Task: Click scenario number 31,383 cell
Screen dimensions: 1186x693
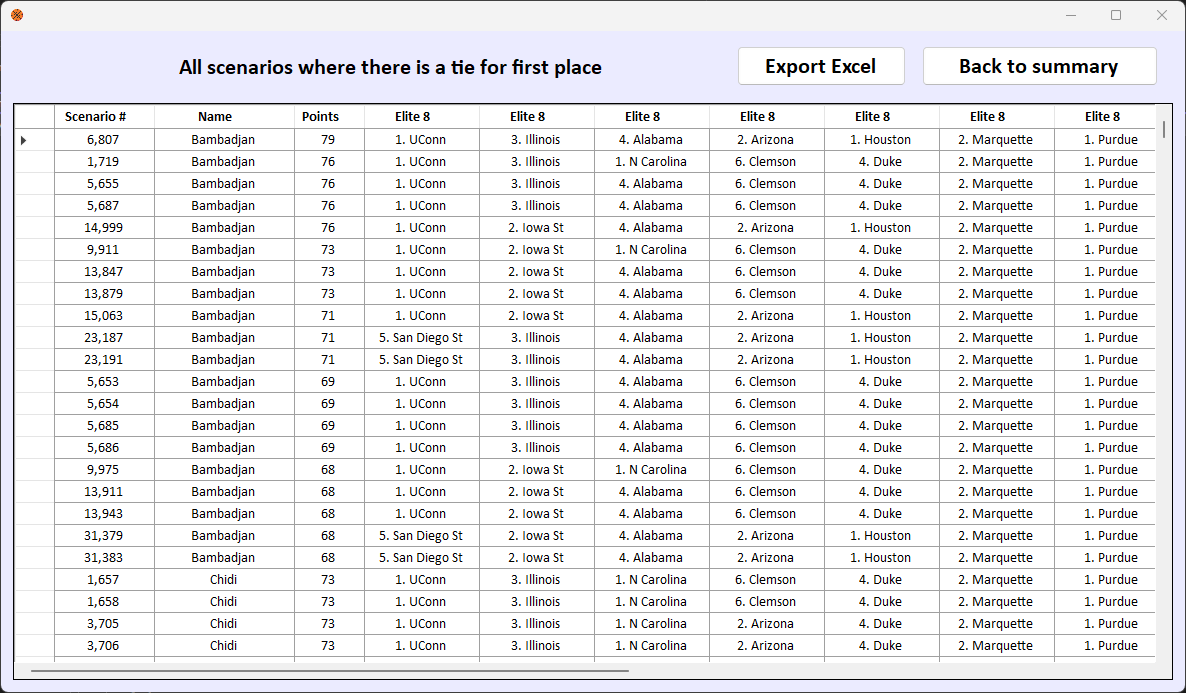Action: coord(104,558)
